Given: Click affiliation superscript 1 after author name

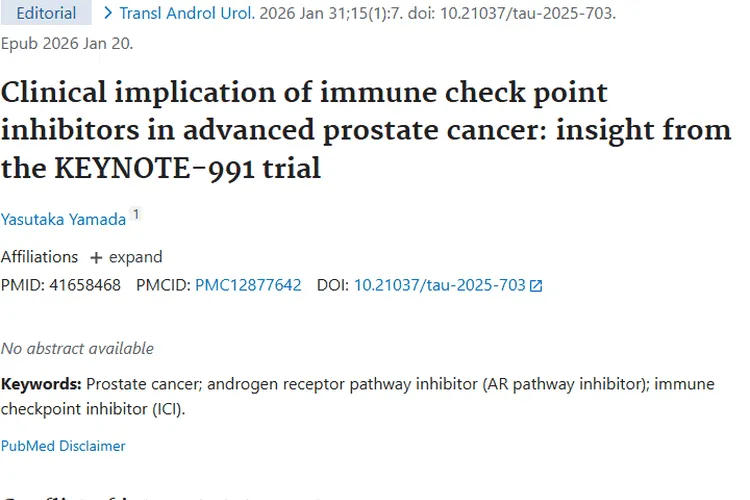Looking at the screenshot, I should (x=136, y=215).
